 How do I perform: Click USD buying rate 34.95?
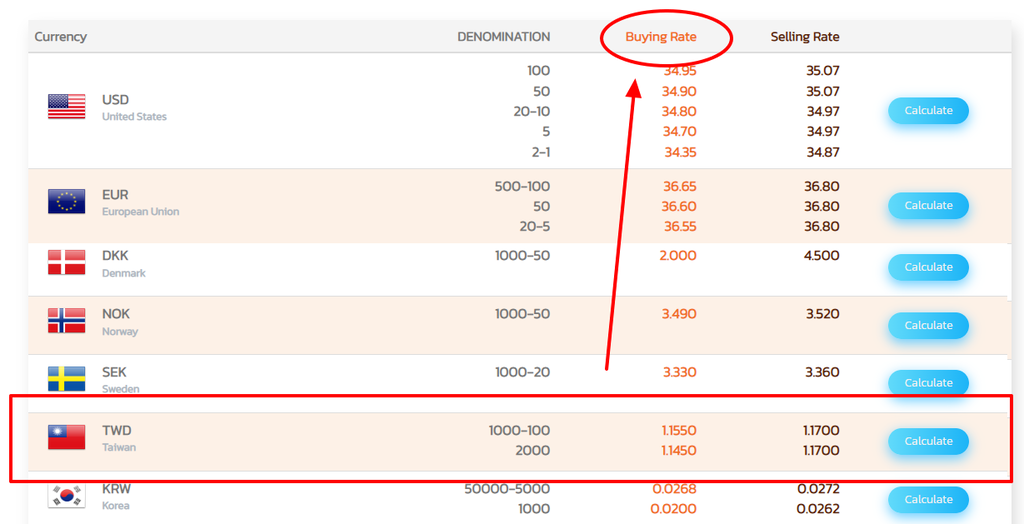coord(680,71)
